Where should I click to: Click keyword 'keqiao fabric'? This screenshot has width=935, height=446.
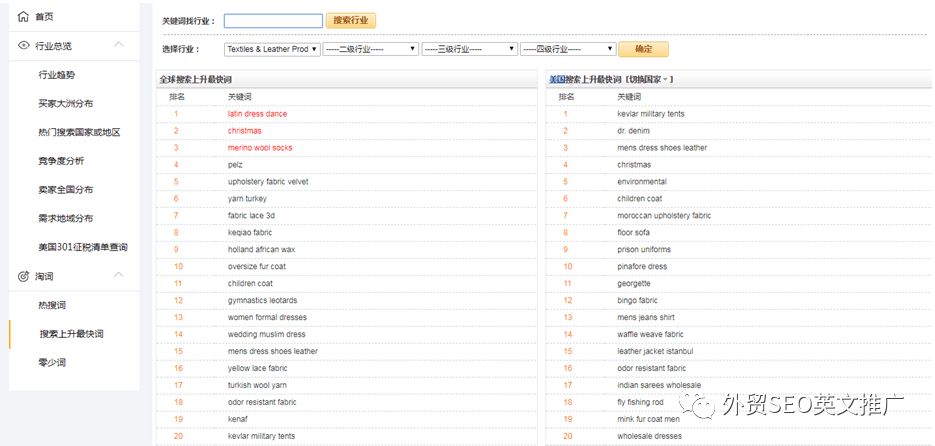[x=249, y=233]
